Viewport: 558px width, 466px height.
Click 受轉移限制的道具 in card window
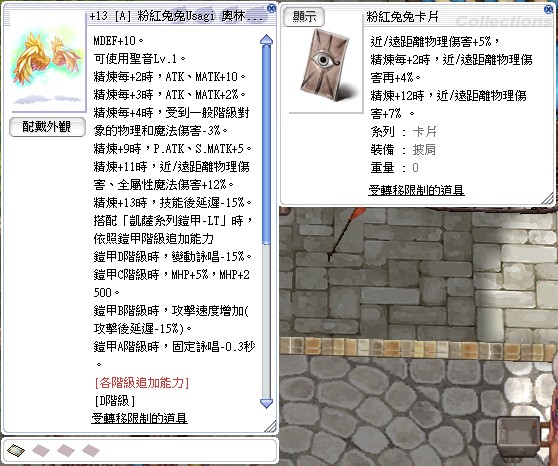[416, 190]
